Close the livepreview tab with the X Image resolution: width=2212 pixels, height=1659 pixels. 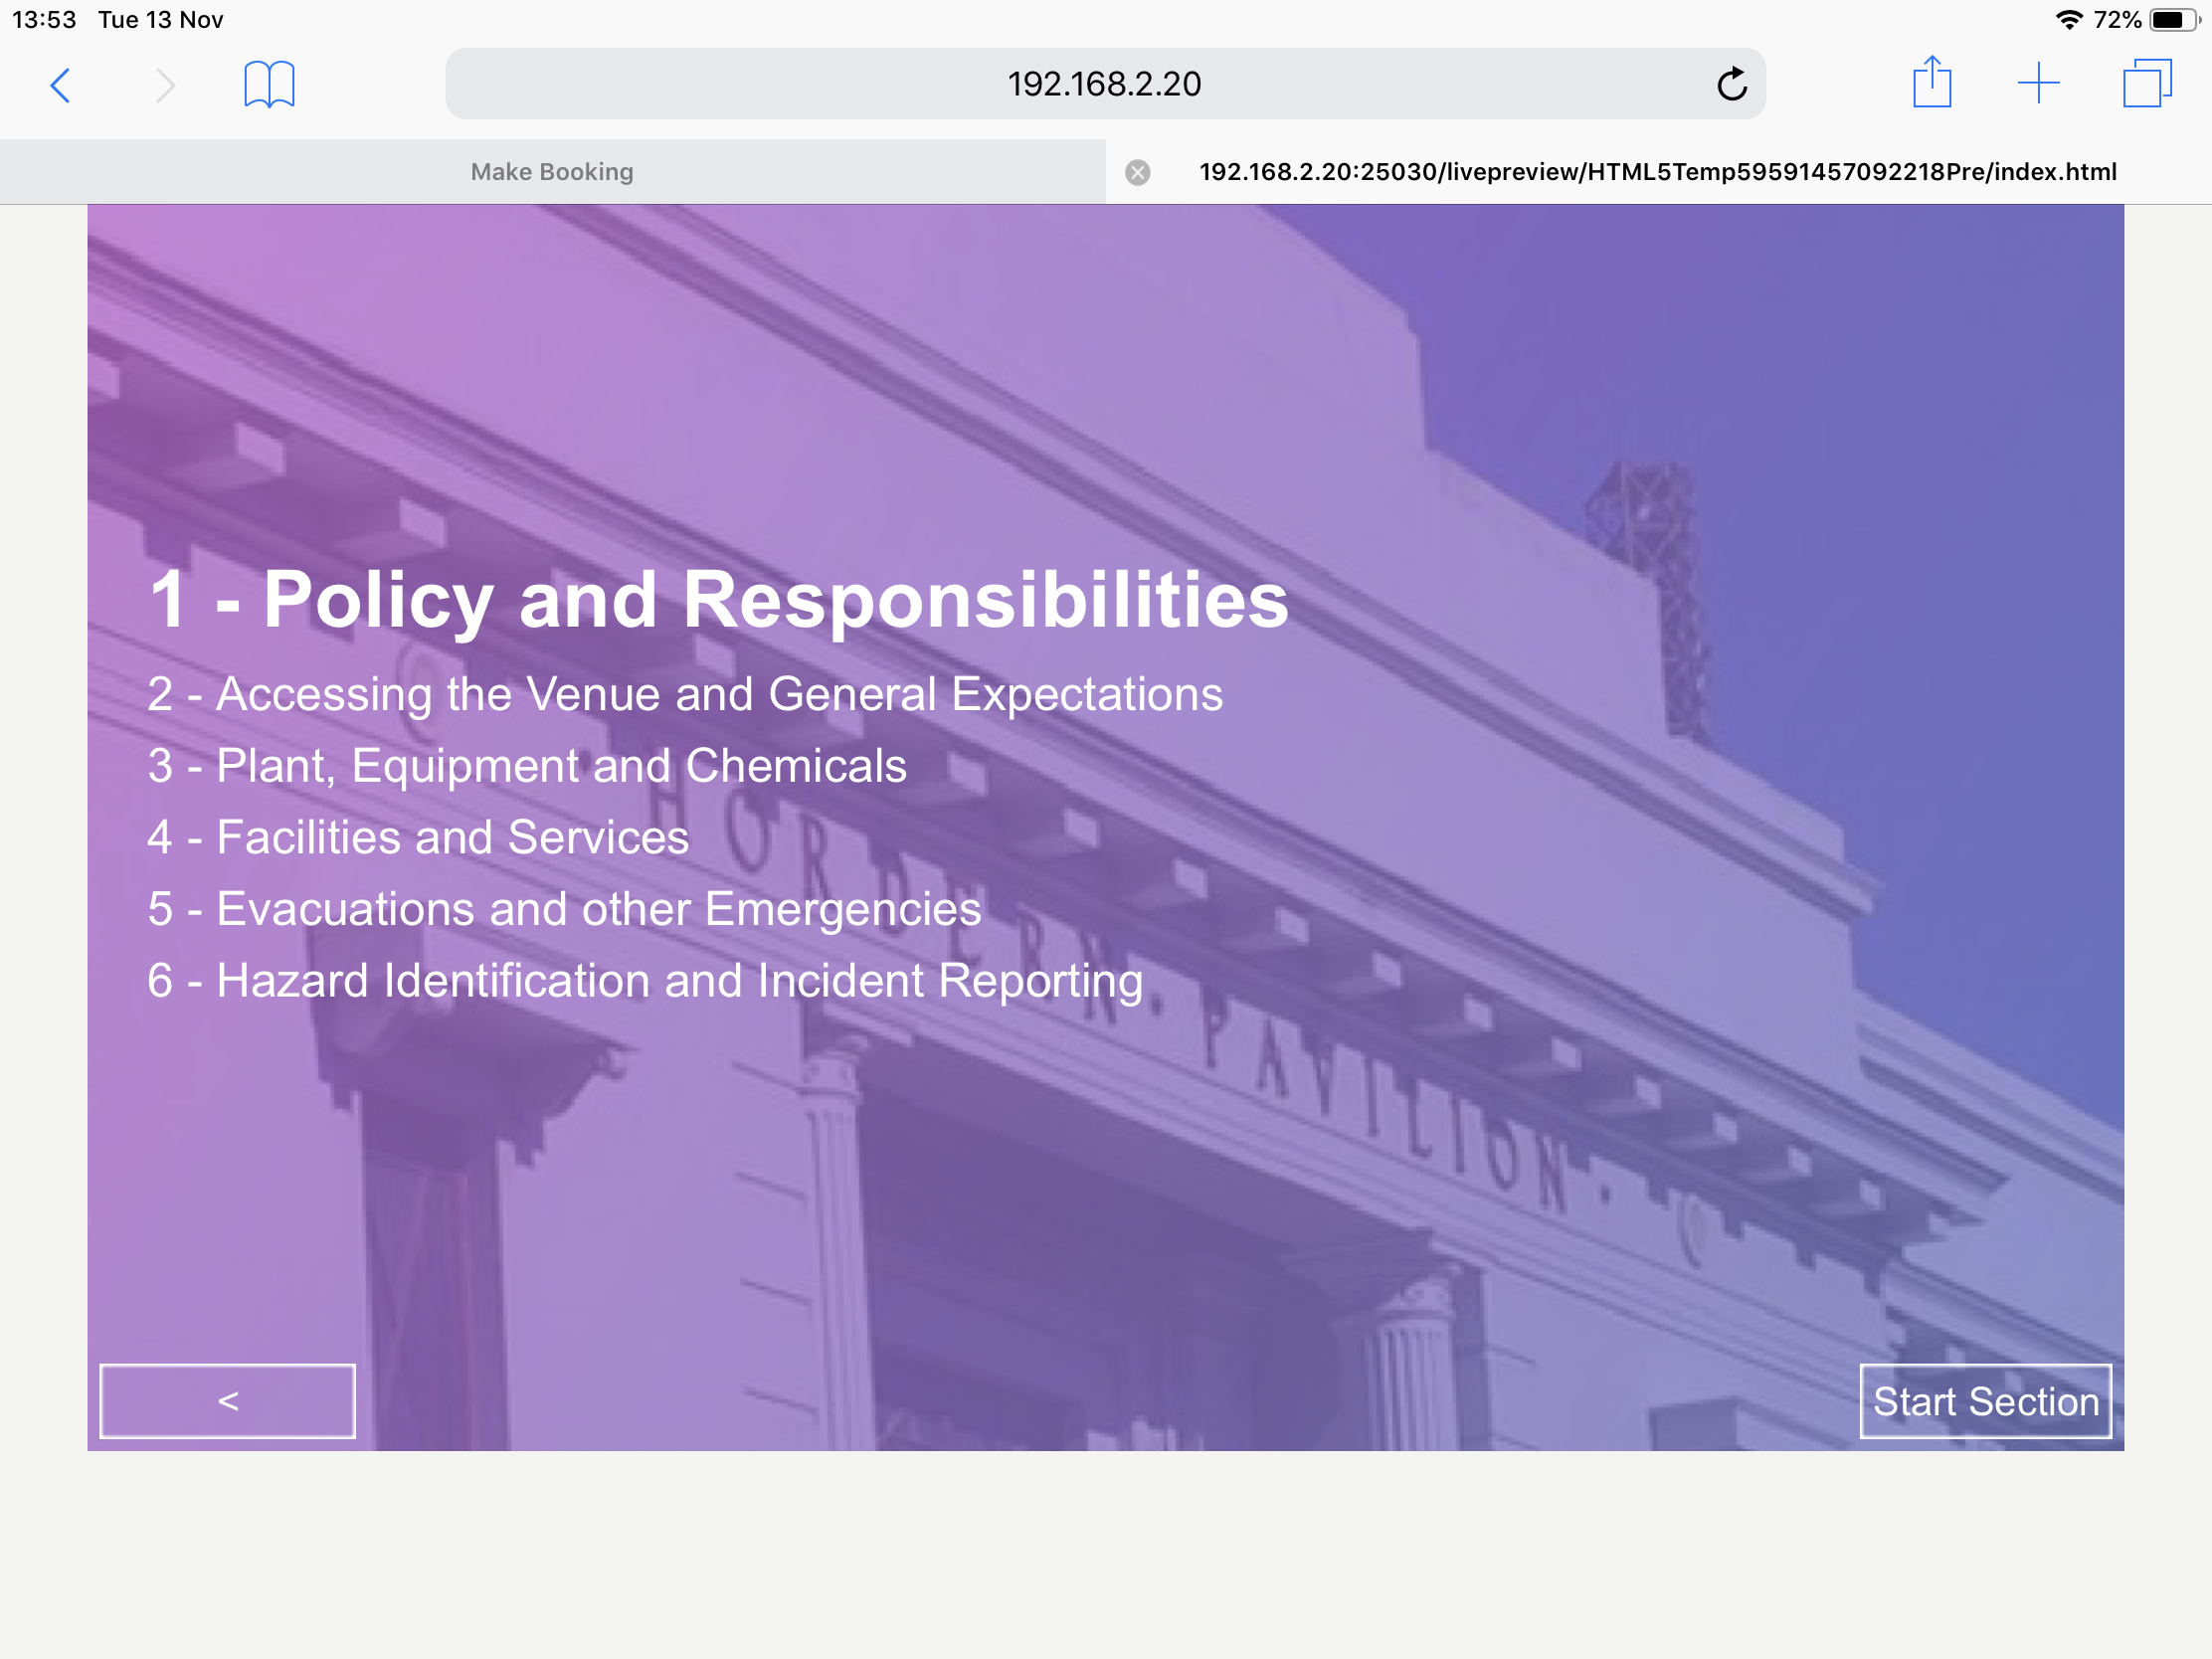[1137, 172]
